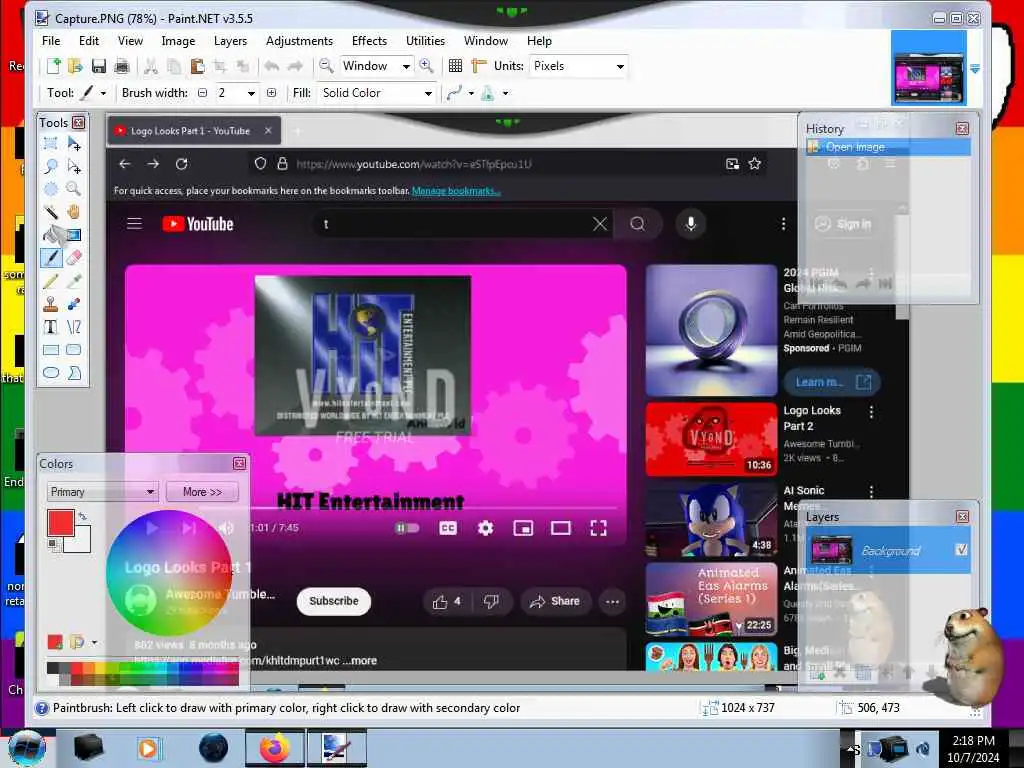Open the Effects menu
Viewport: 1024px width, 768px height.
point(369,40)
